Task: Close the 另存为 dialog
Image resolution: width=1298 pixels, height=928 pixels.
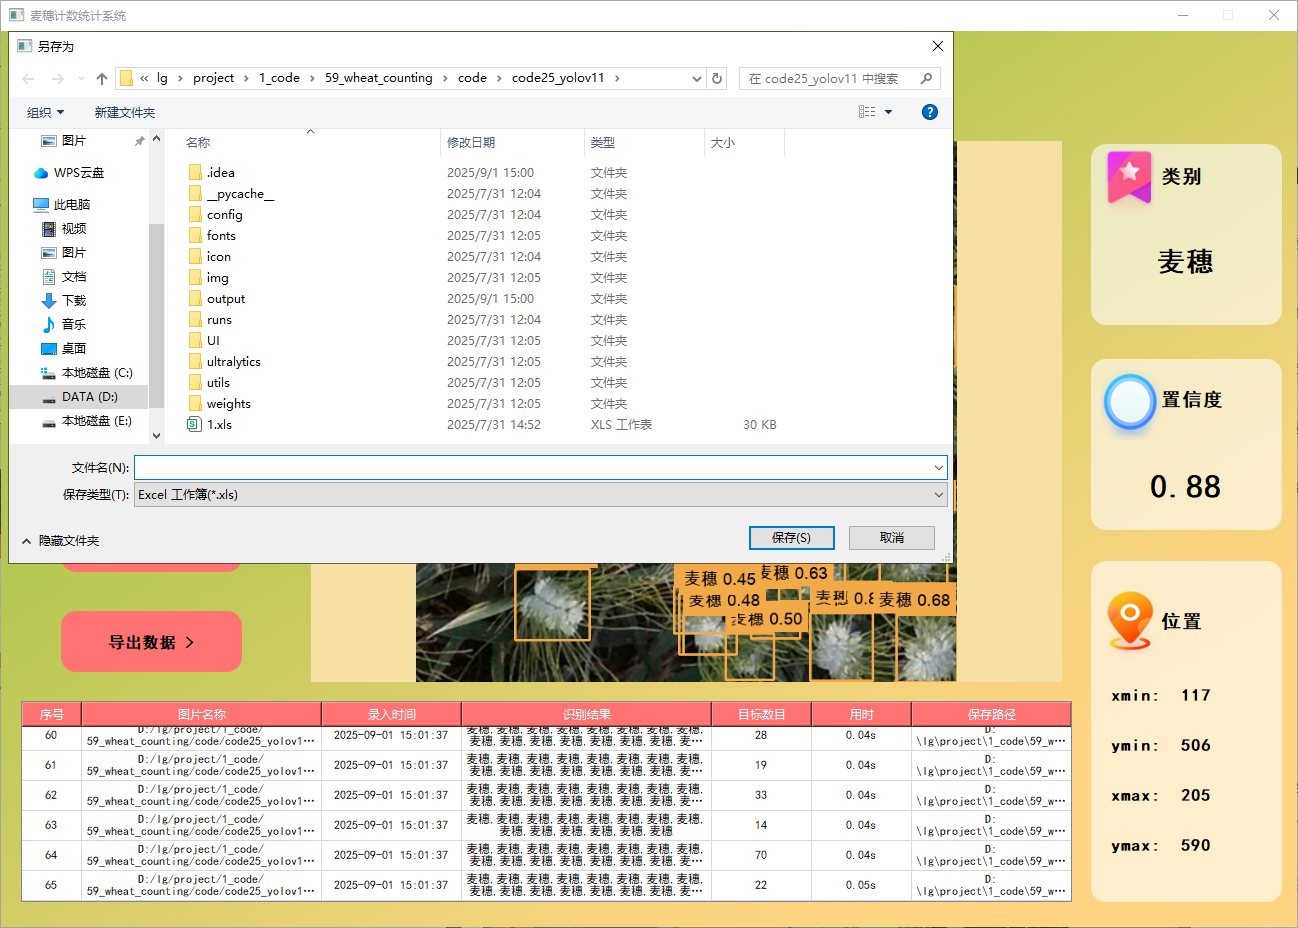Action: coord(937,46)
